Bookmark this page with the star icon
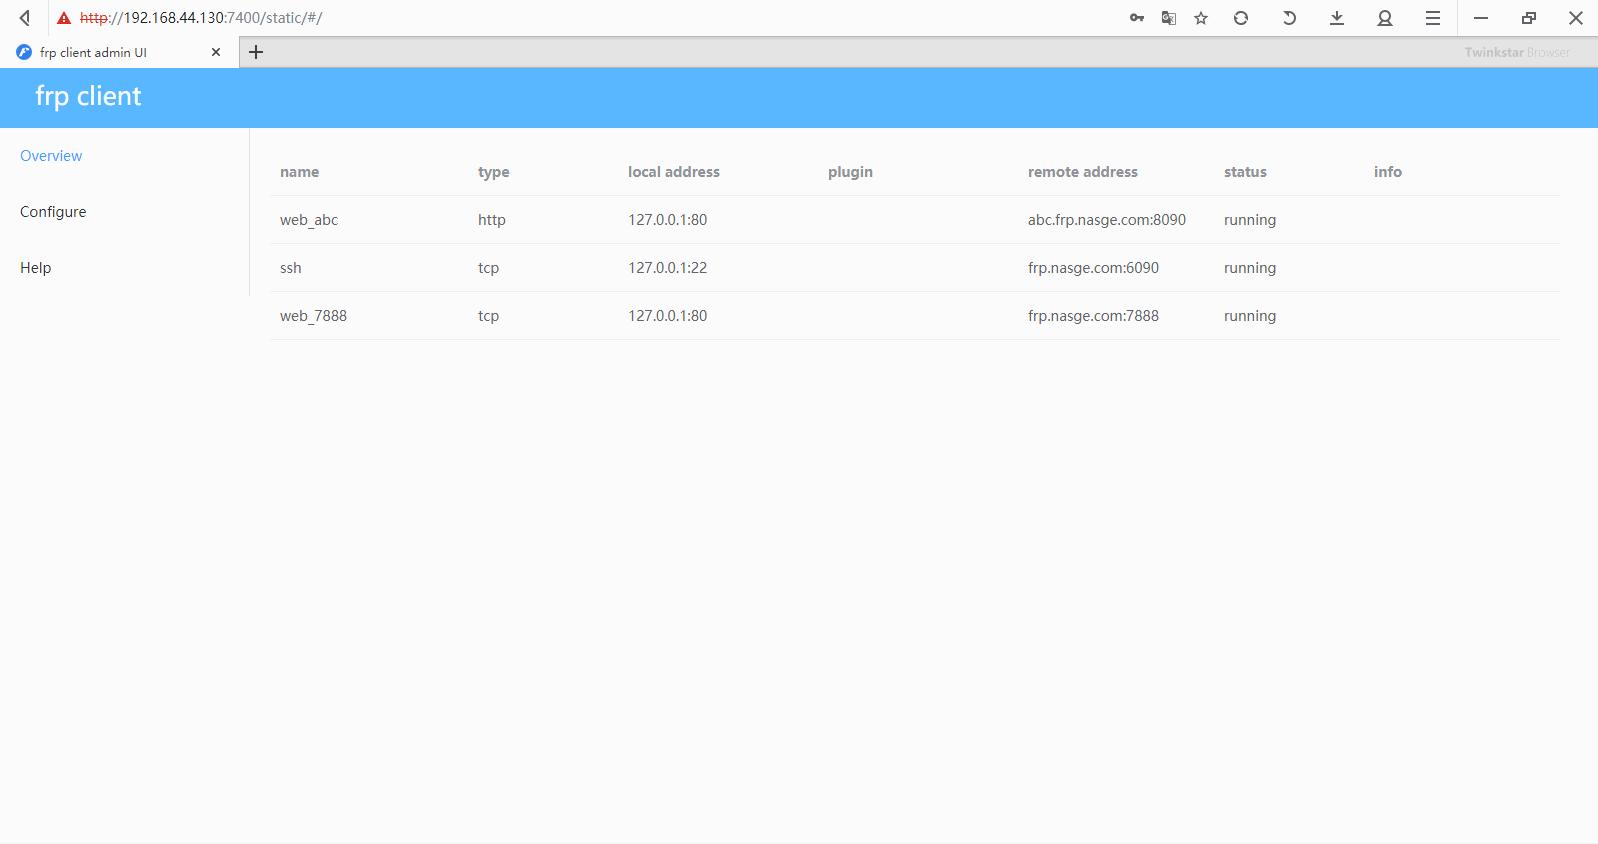The image size is (1598, 844). [1201, 18]
